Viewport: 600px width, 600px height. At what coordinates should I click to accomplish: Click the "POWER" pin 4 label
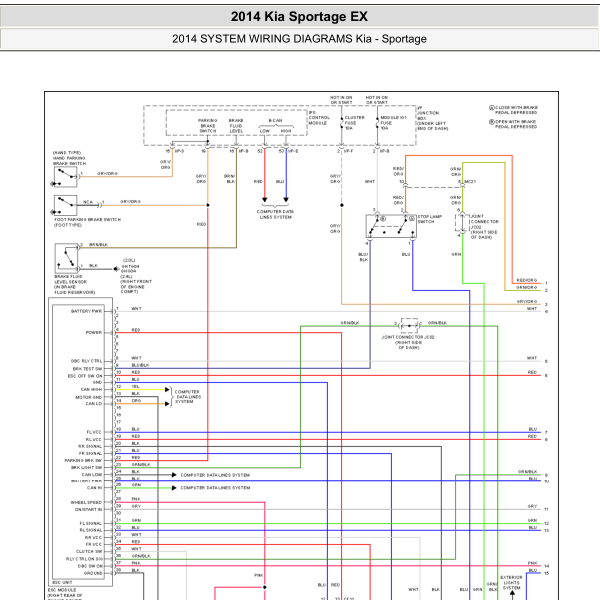[x=94, y=333]
